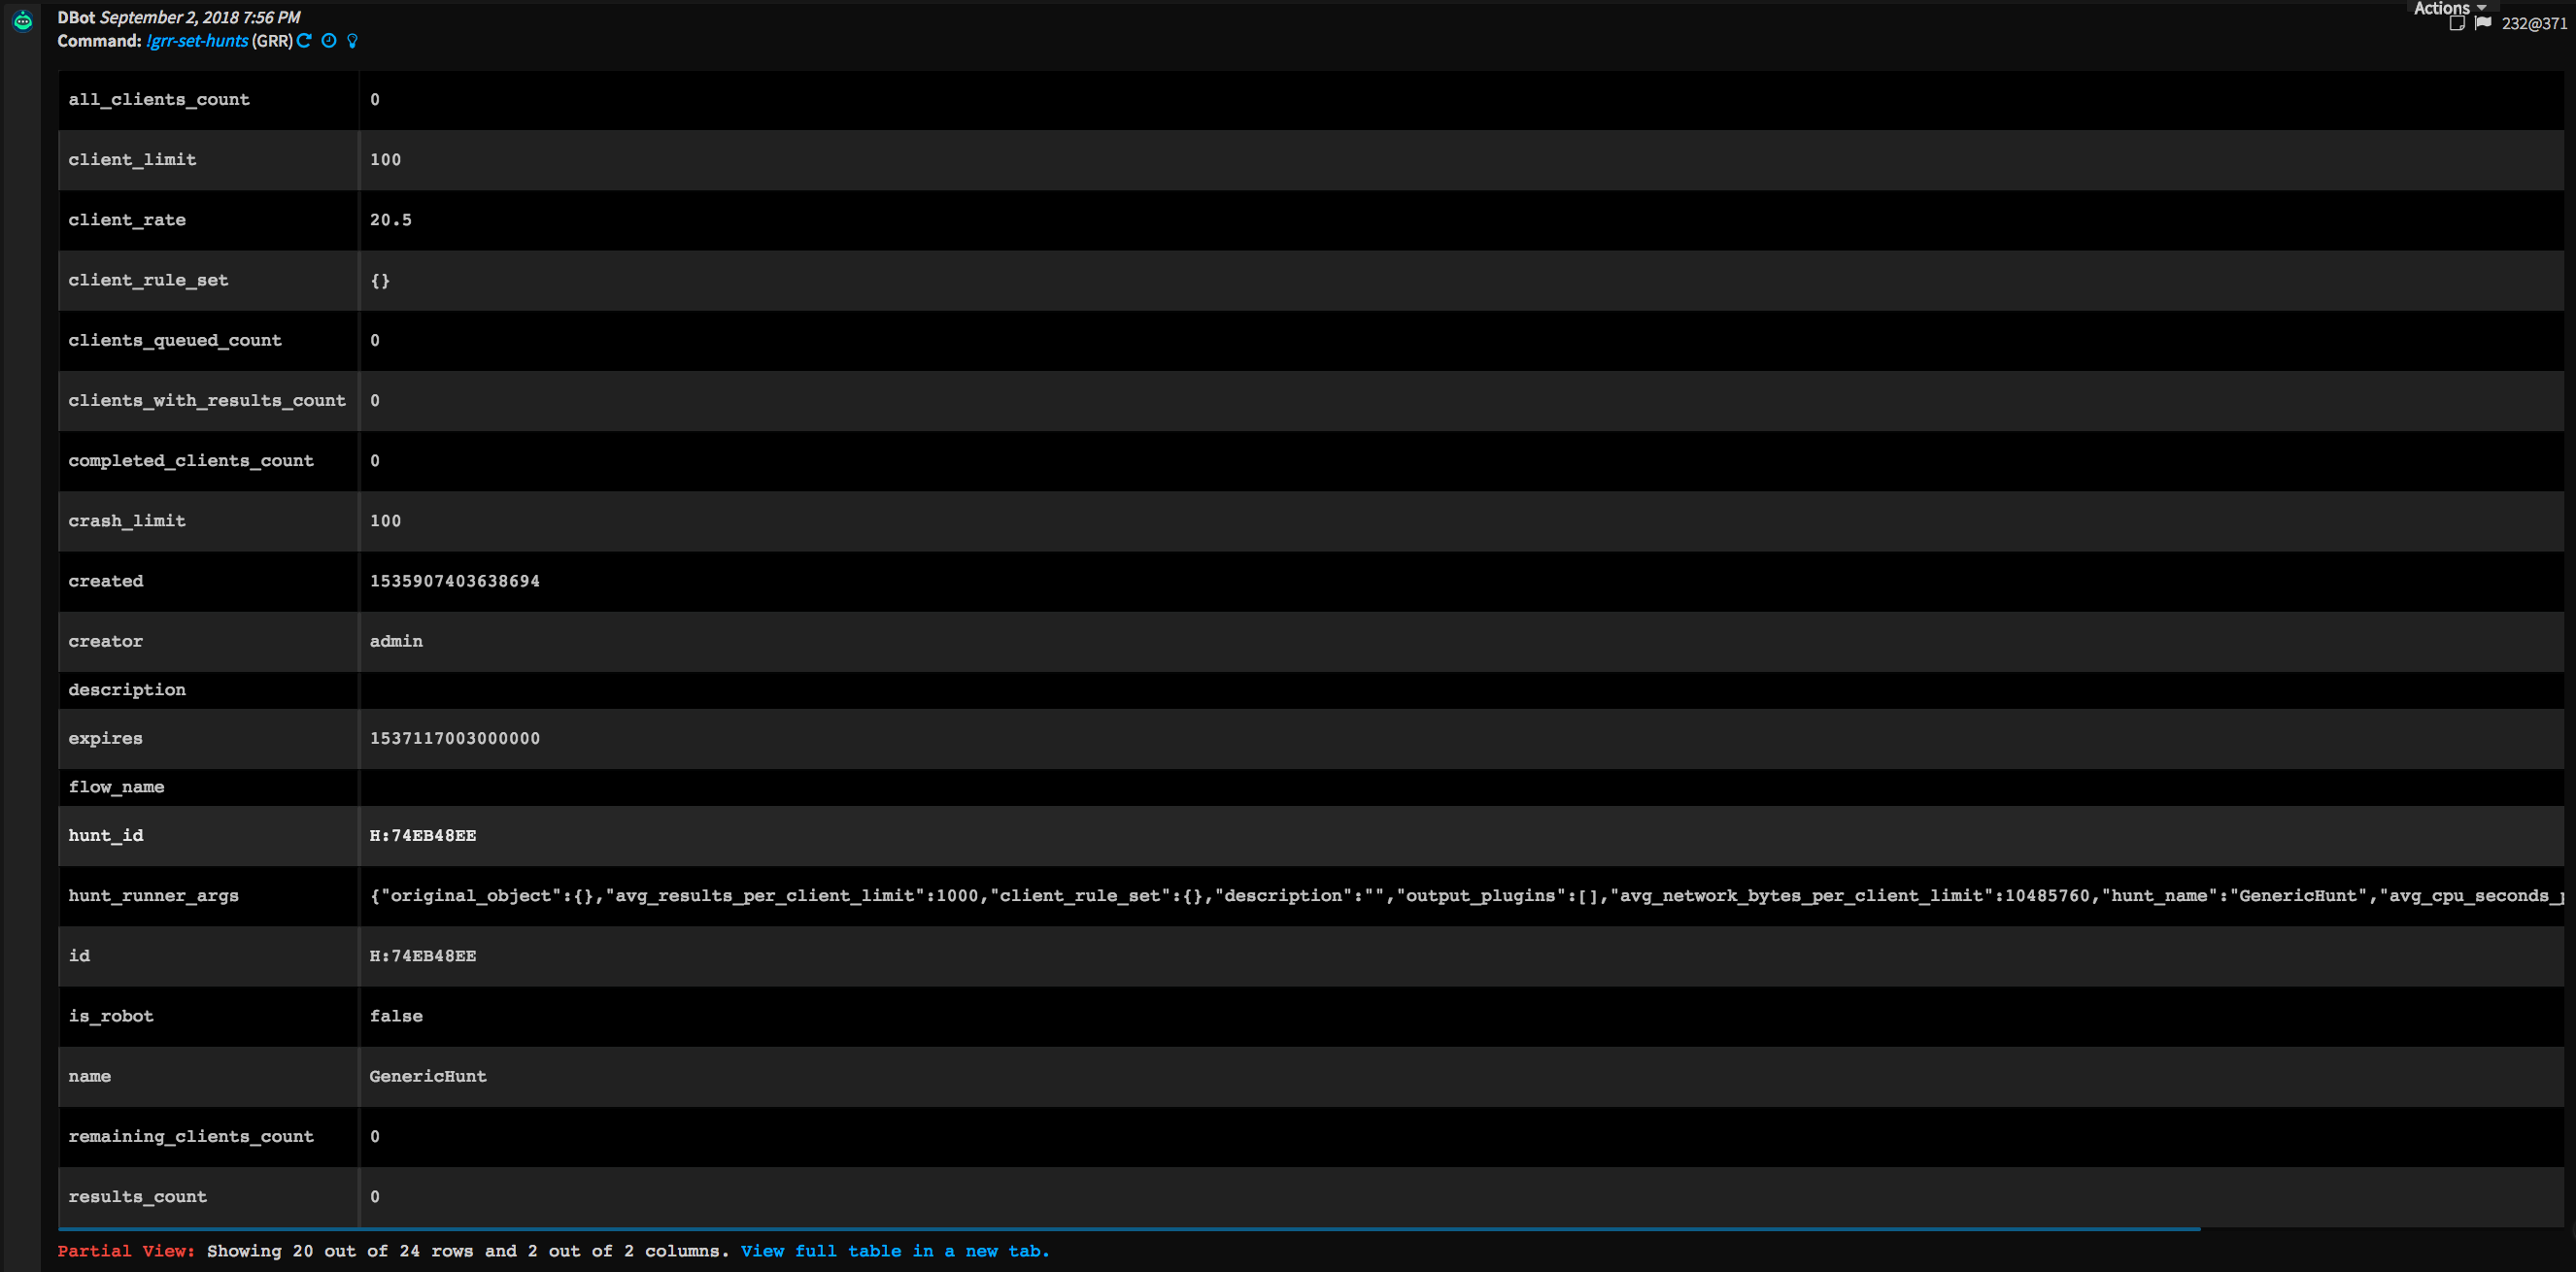This screenshot has width=2576, height=1272.
Task: Click the !grr-set-hunts command link
Action: pyautogui.click(x=197, y=41)
